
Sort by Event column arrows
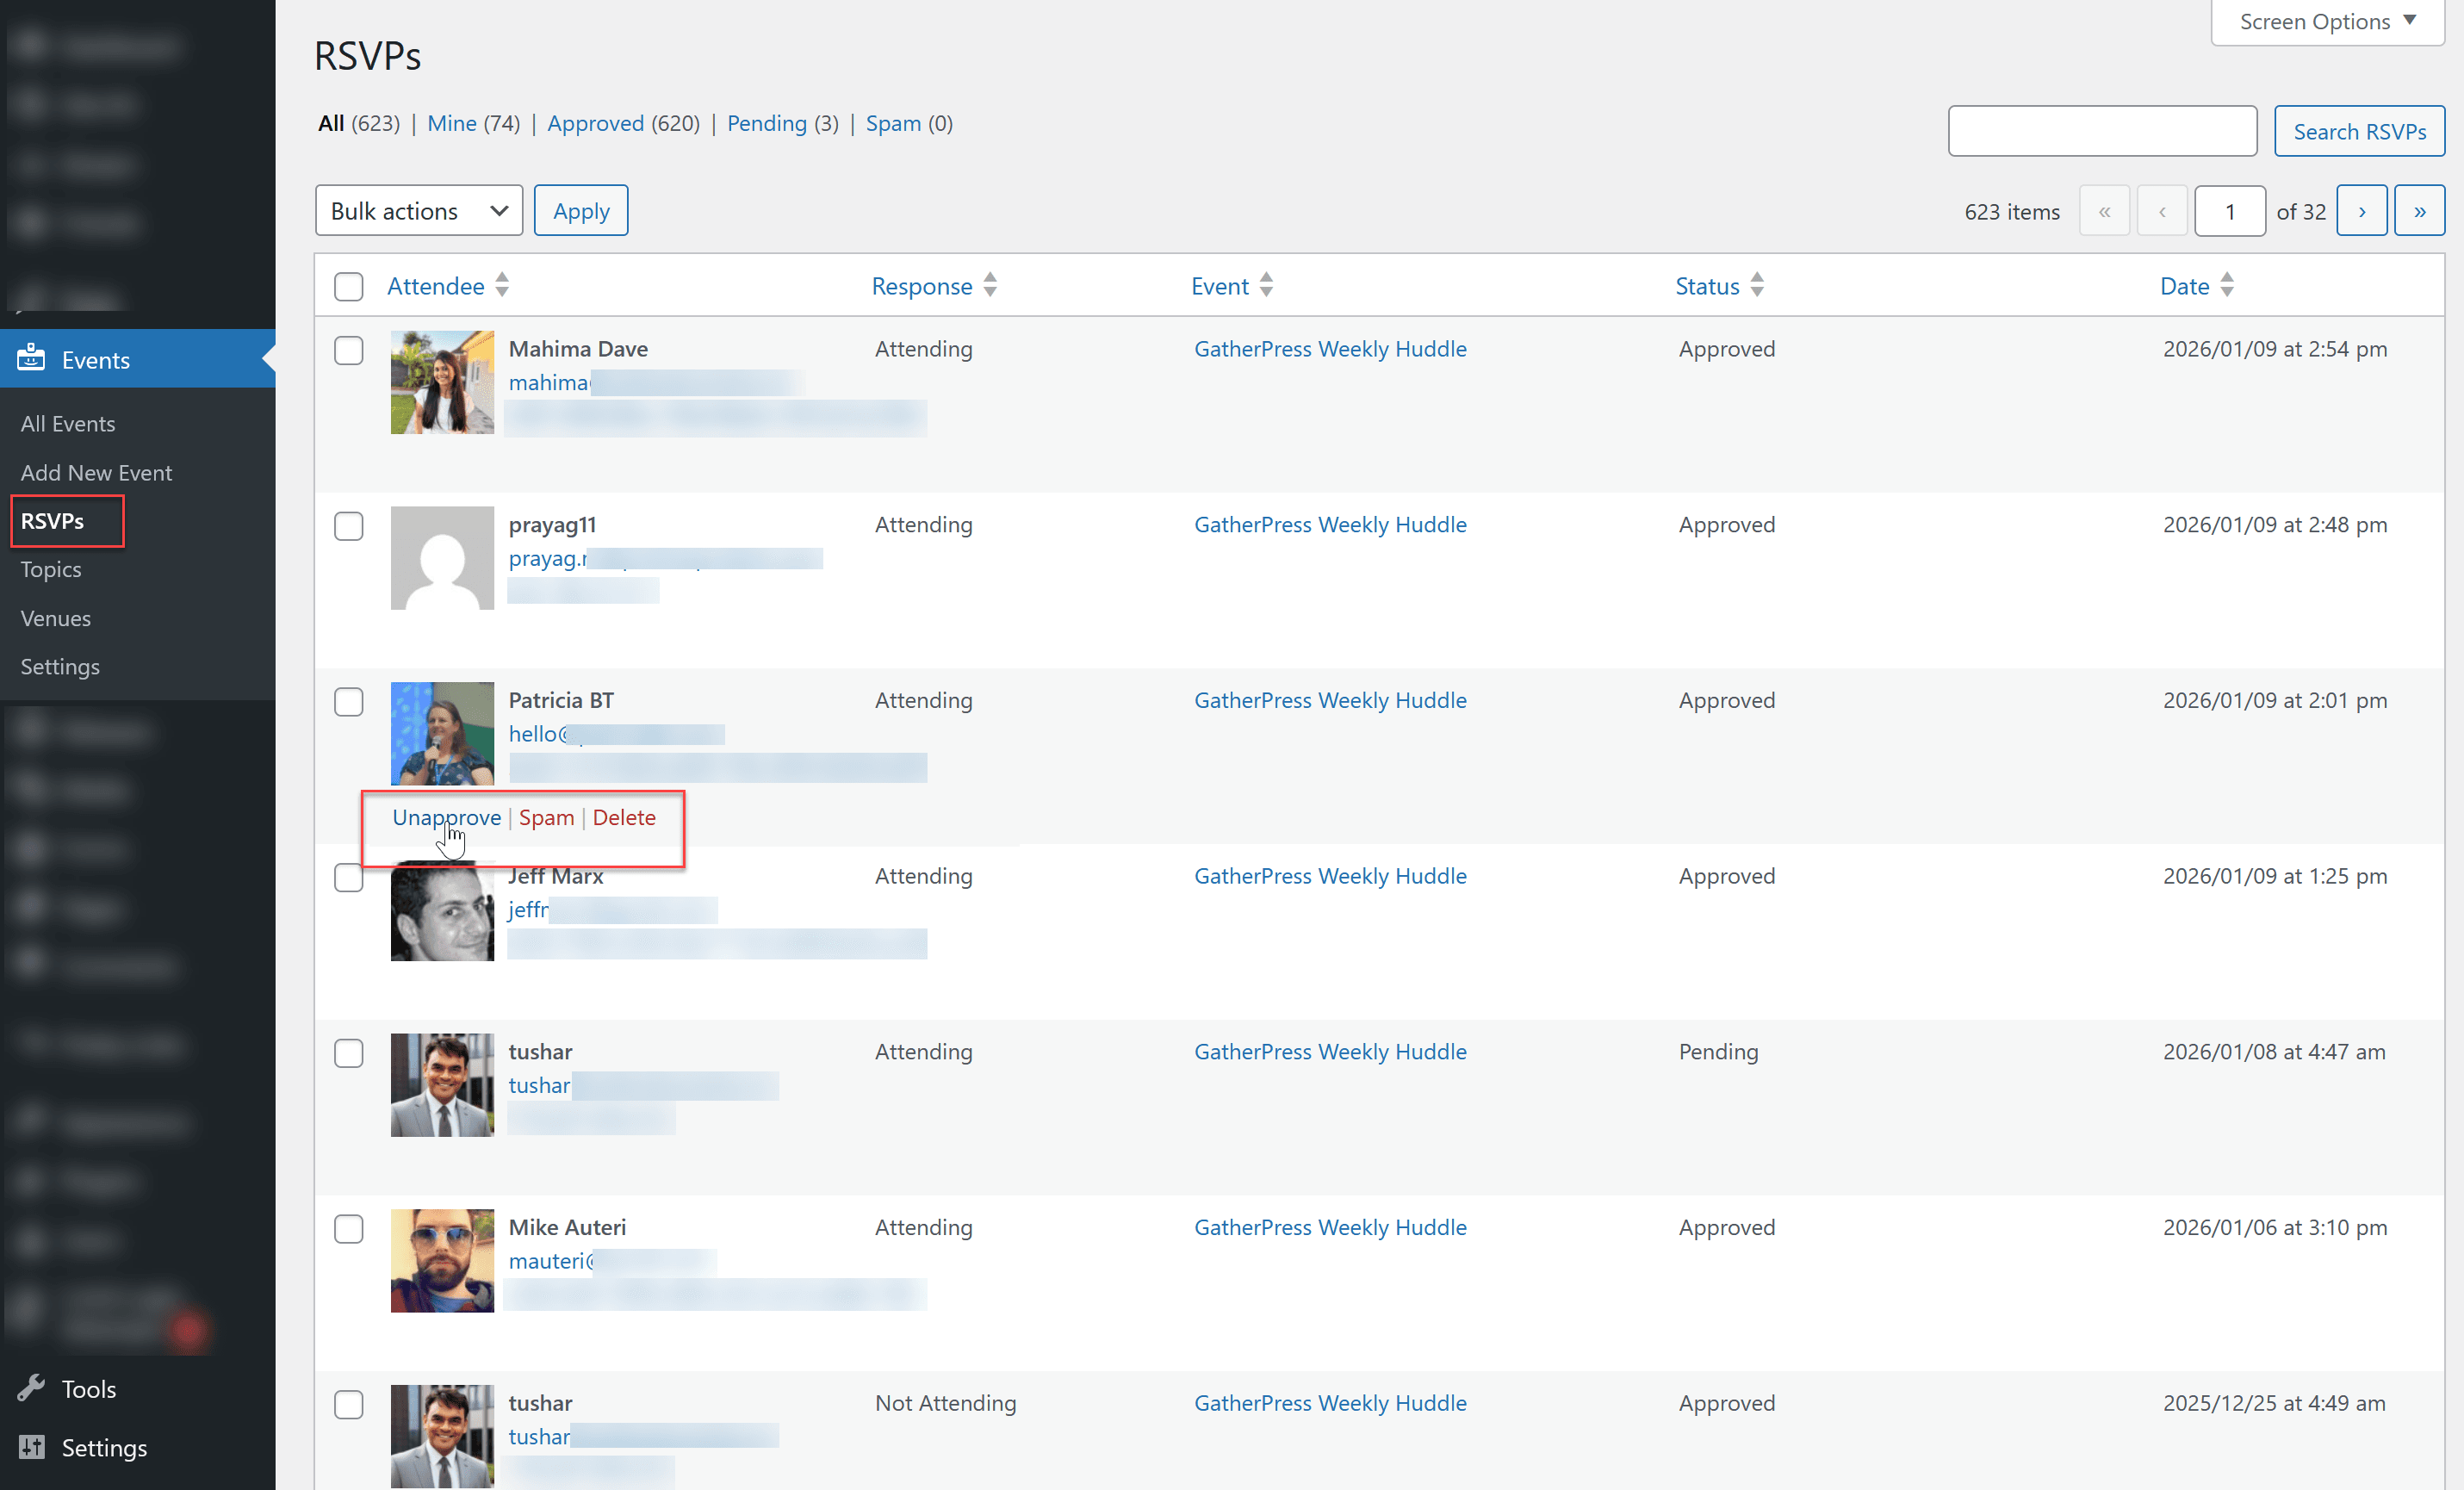point(1266,286)
